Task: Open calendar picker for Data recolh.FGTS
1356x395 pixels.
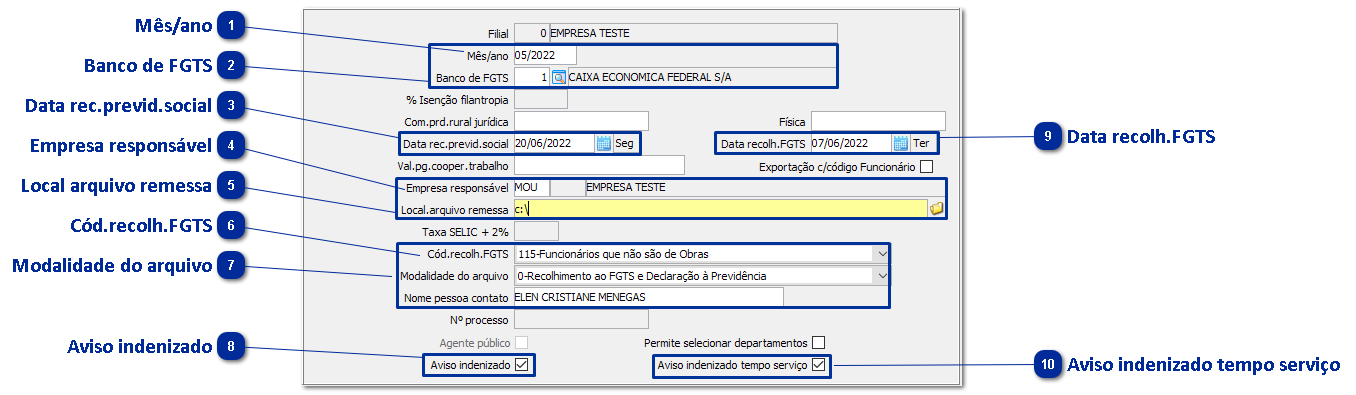Action: [900, 144]
